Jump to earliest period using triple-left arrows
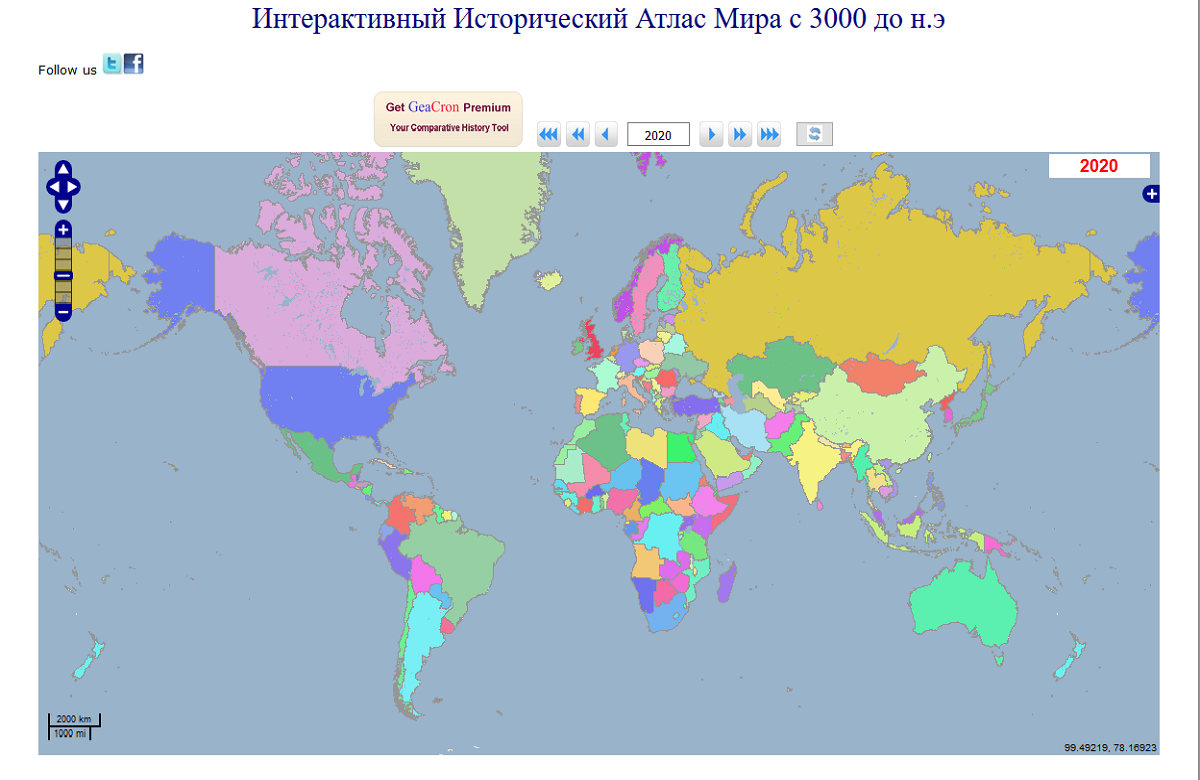 pos(548,133)
